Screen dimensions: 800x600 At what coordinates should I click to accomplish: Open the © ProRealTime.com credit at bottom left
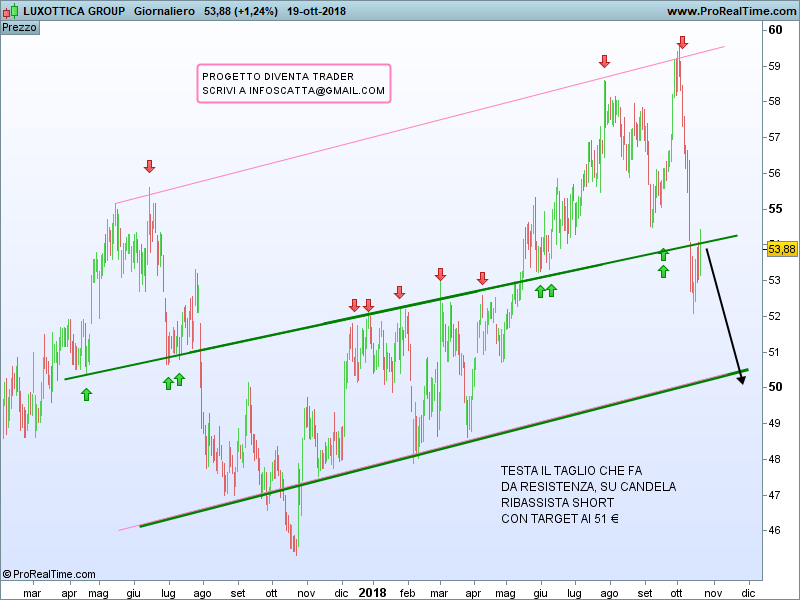pos(49,574)
